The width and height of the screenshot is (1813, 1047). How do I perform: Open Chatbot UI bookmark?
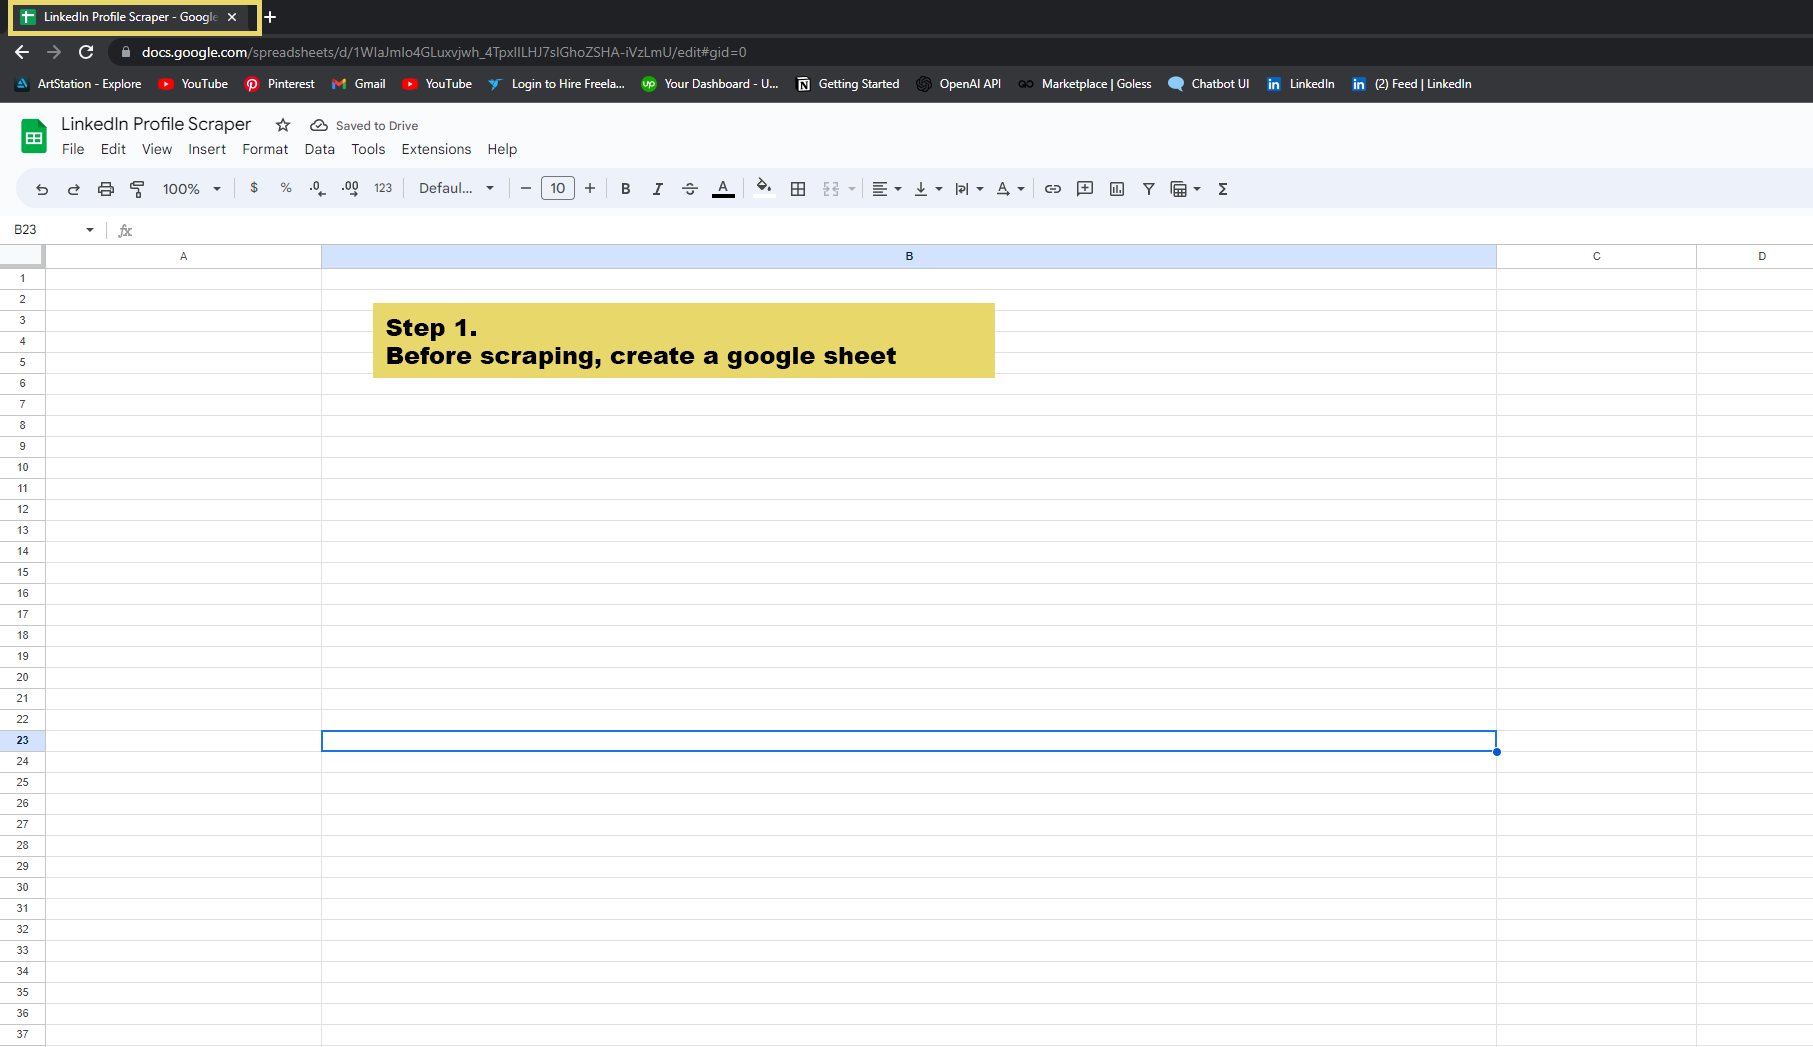1209,84
